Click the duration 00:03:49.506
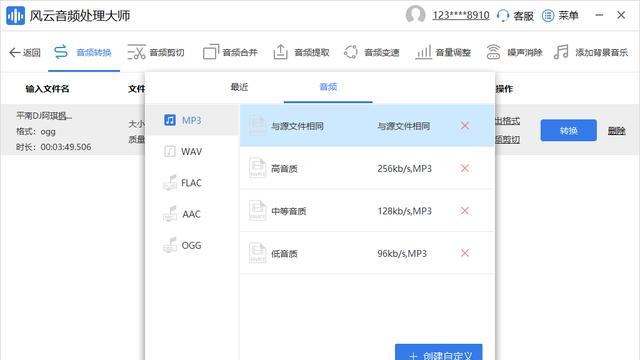 (66, 147)
